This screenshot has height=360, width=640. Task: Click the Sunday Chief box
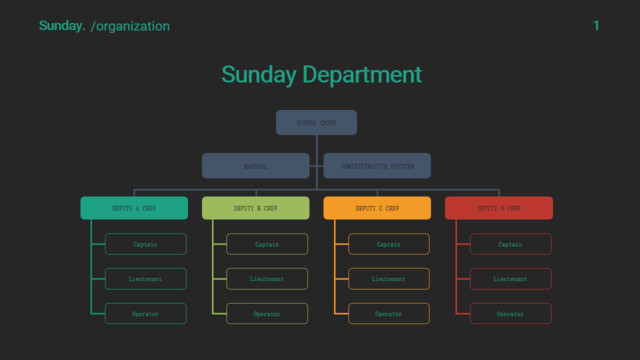coord(316,122)
